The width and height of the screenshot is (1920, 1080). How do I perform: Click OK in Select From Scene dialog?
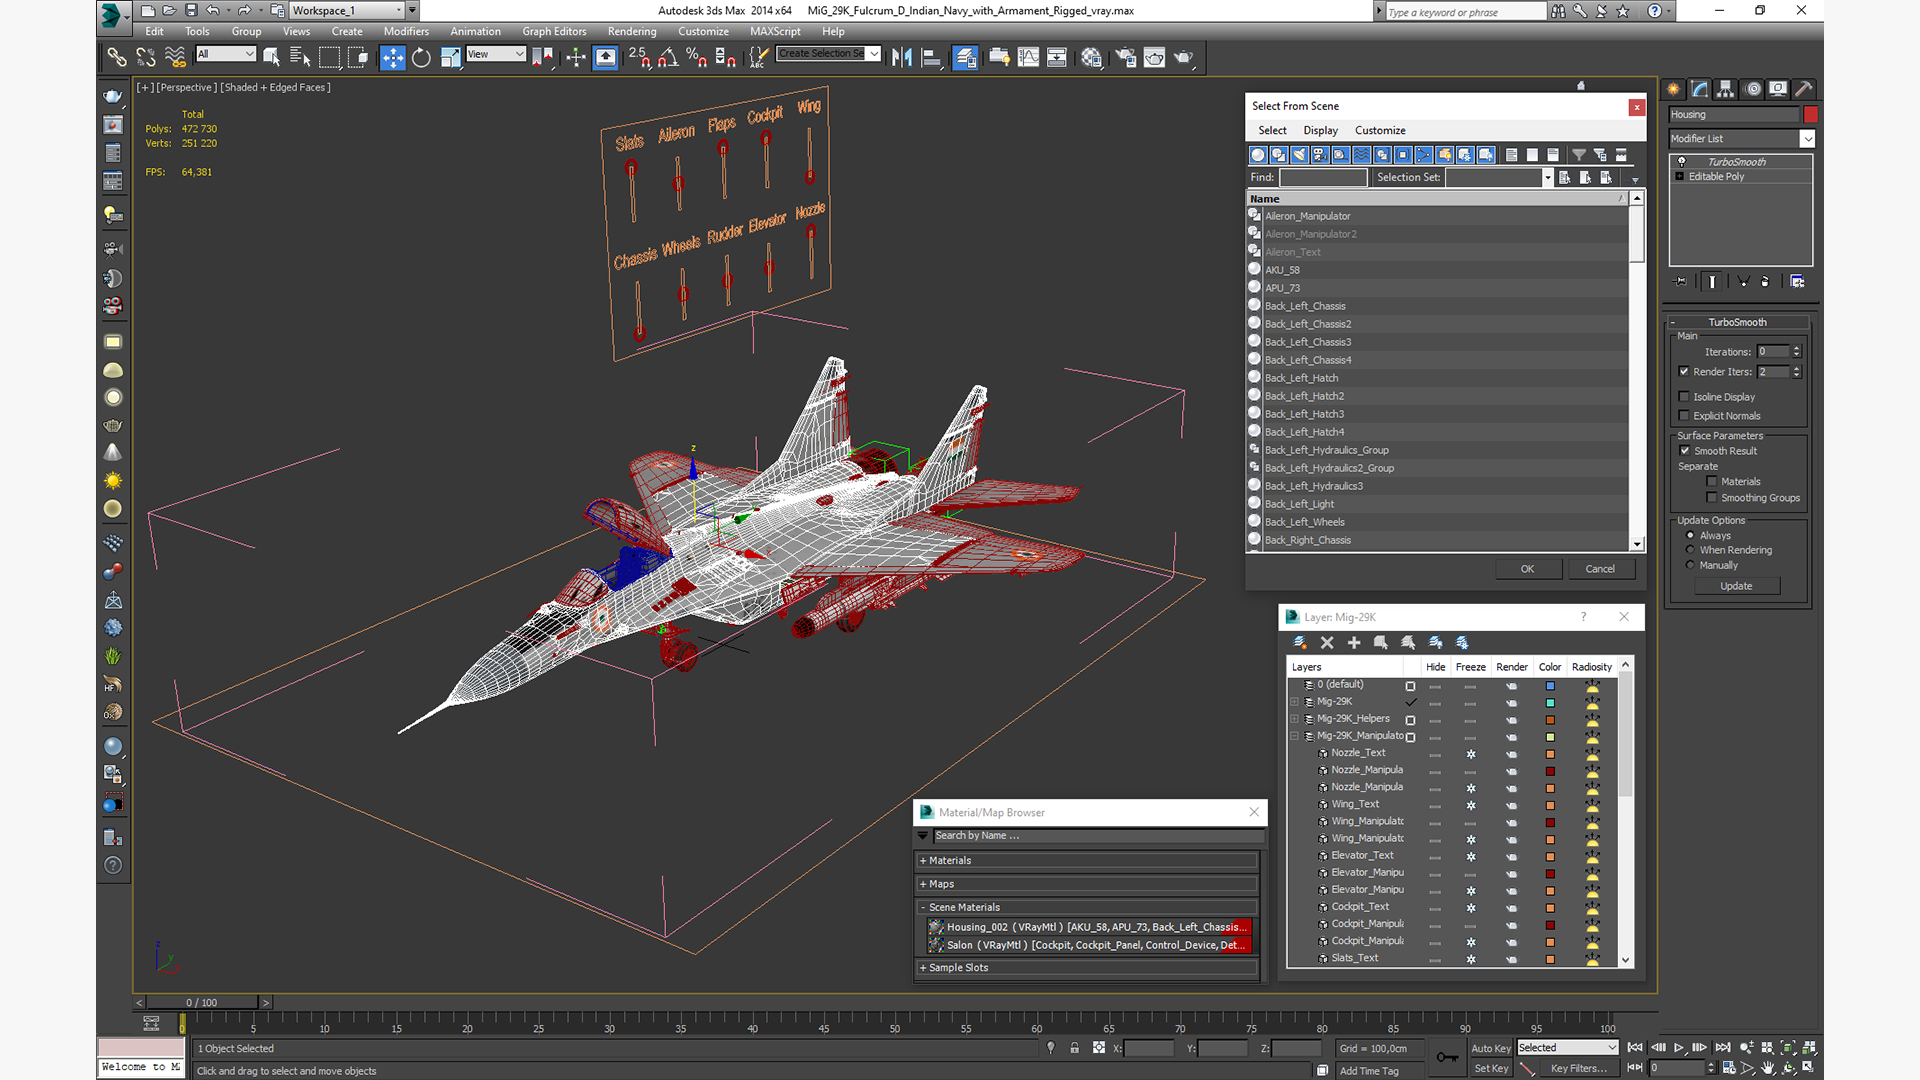coord(1527,569)
